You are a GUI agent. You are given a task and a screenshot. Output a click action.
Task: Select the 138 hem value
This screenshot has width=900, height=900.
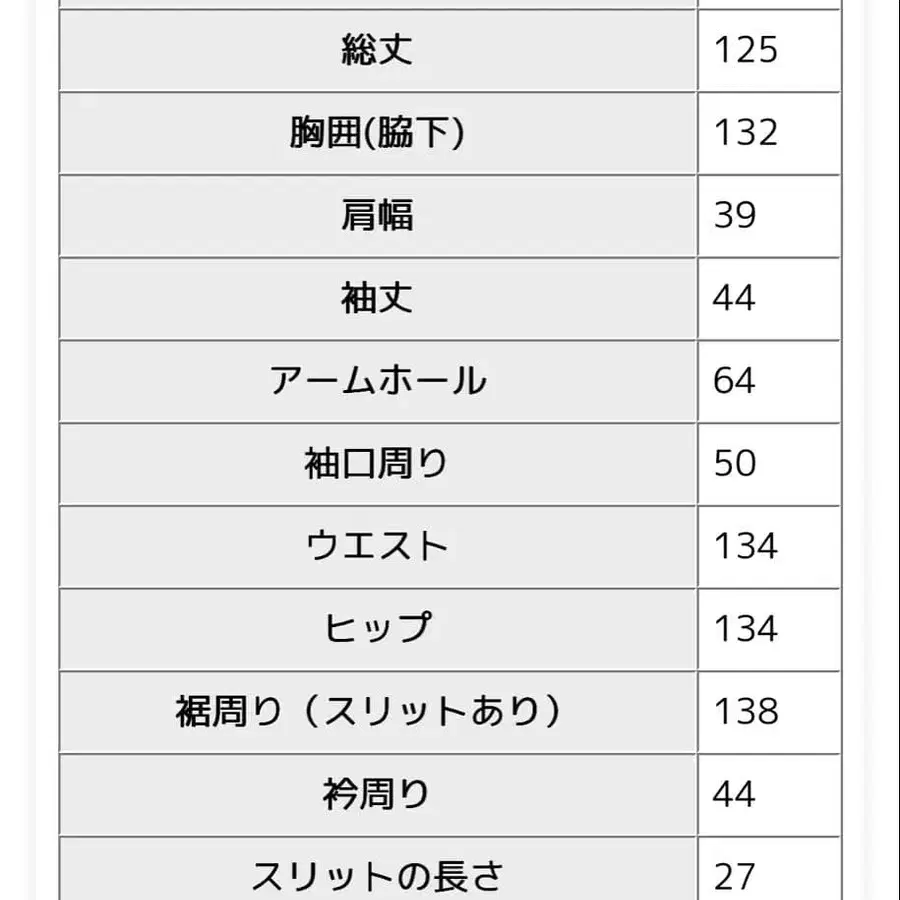point(746,711)
